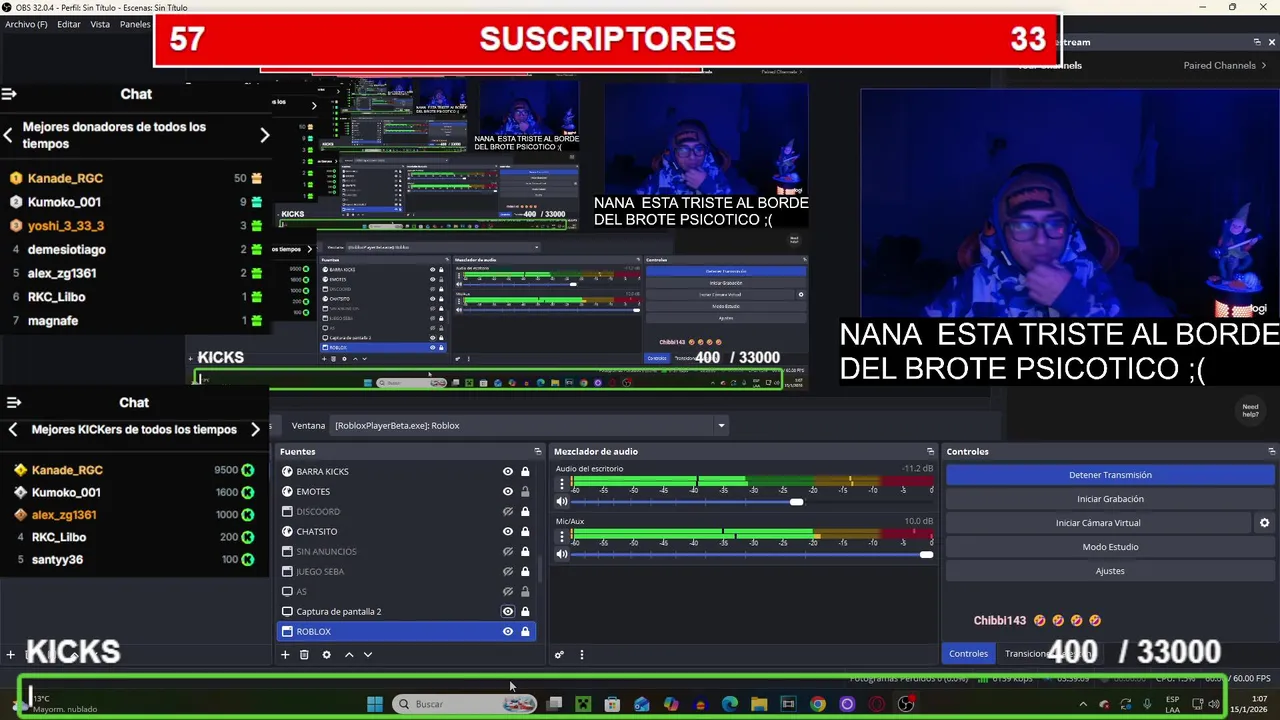Screen dimensions: 1280x720
Task: Open the Paneles menu
Action: click(x=135, y=24)
